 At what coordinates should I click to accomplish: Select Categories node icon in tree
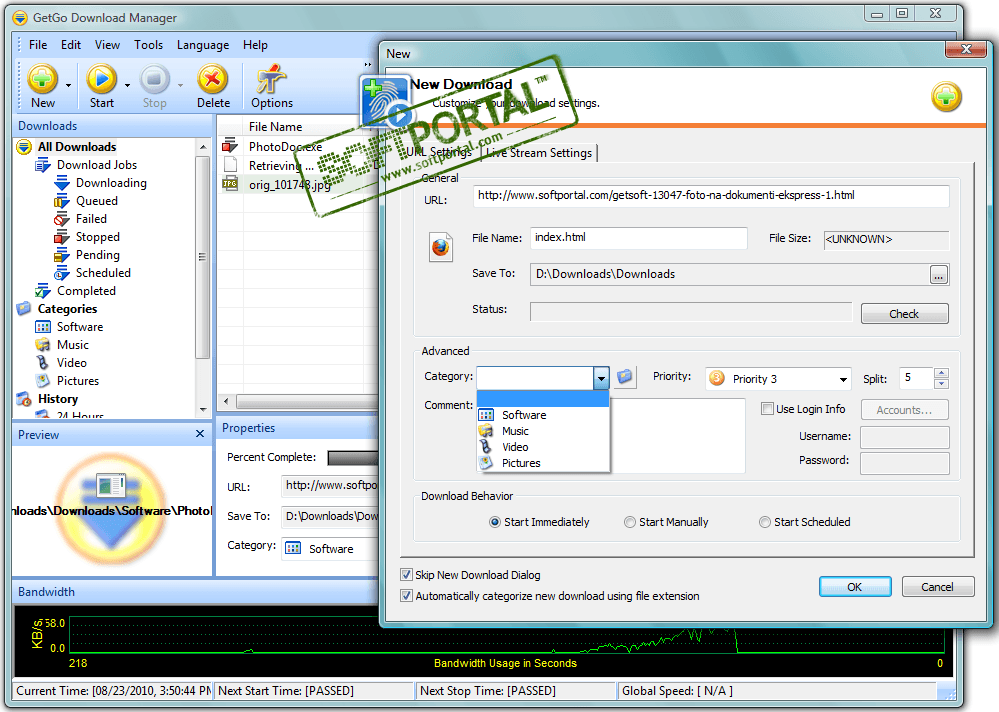tap(24, 309)
